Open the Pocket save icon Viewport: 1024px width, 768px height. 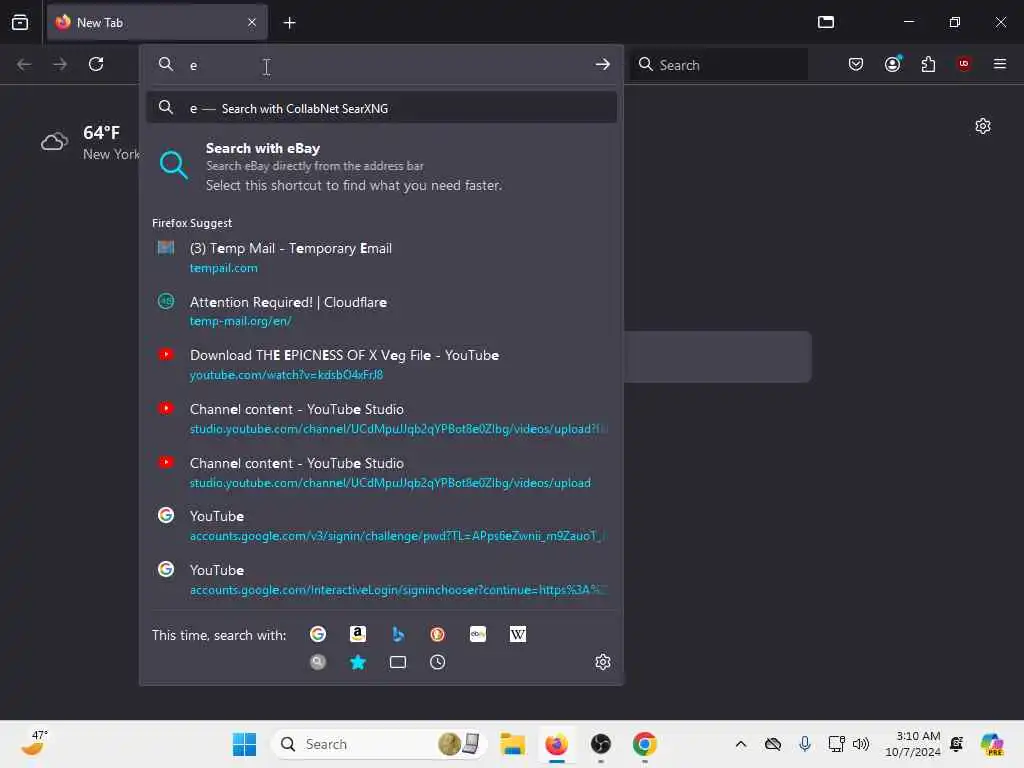pyautogui.click(x=856, y=64)
